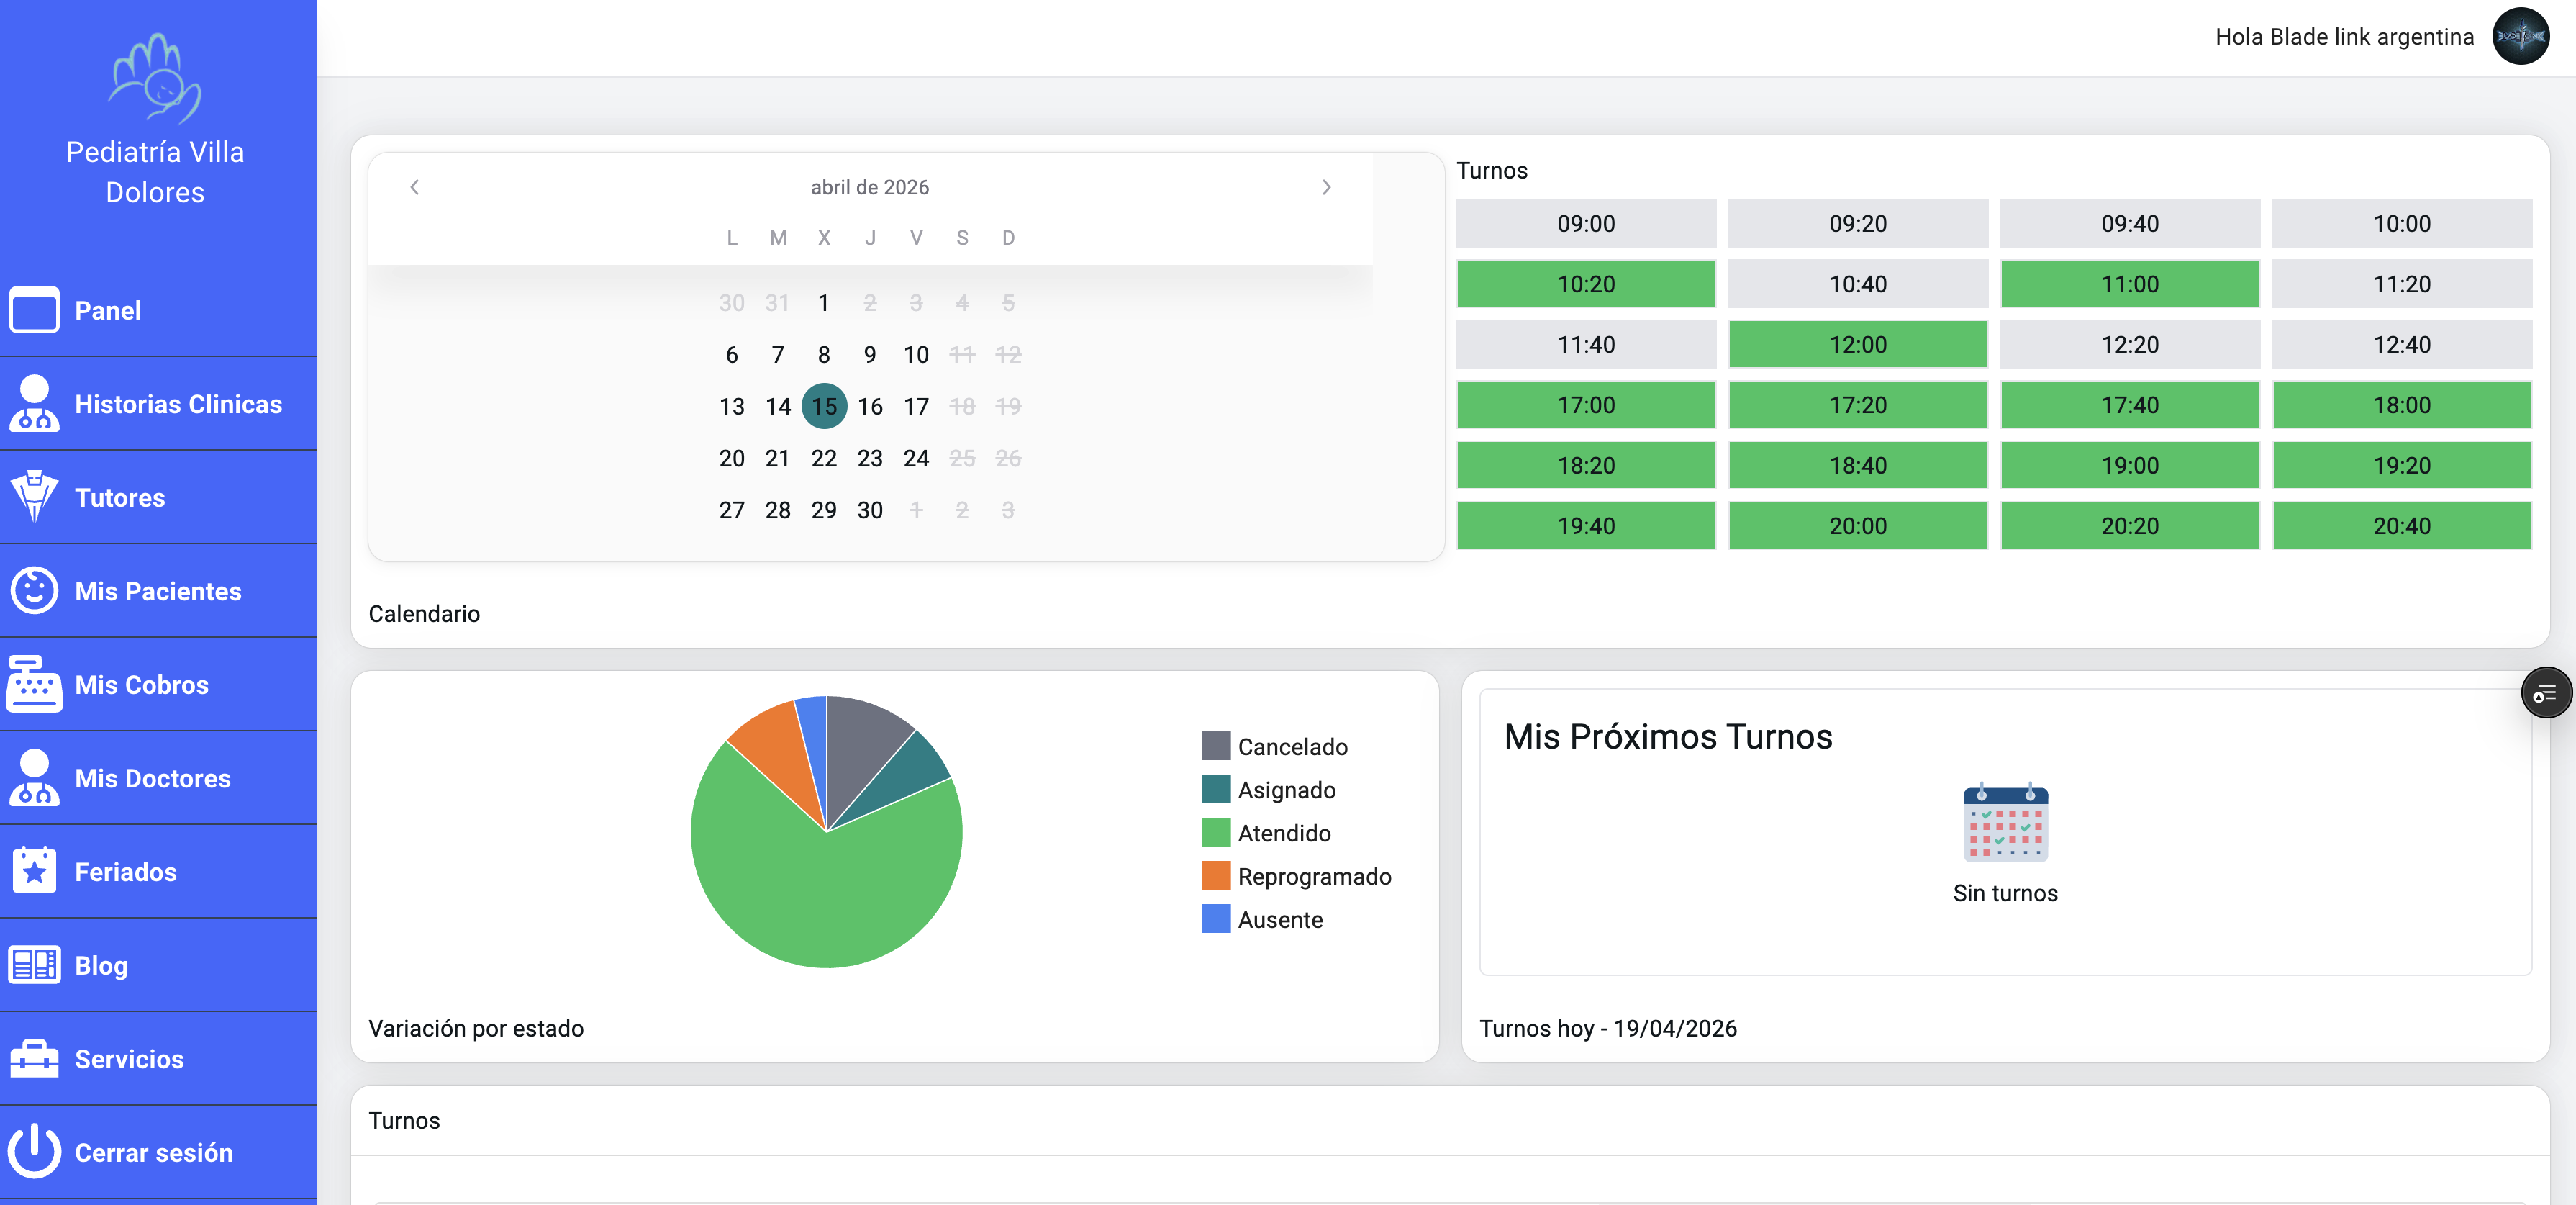Screen dimensions: 2576x1205
Task: Select the Mis Pacientes smiley face icon
Action: click(x=34, y=591)
